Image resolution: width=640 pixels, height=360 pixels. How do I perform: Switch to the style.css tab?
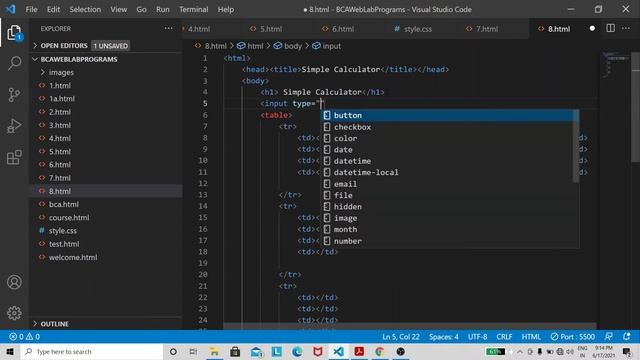413,29
